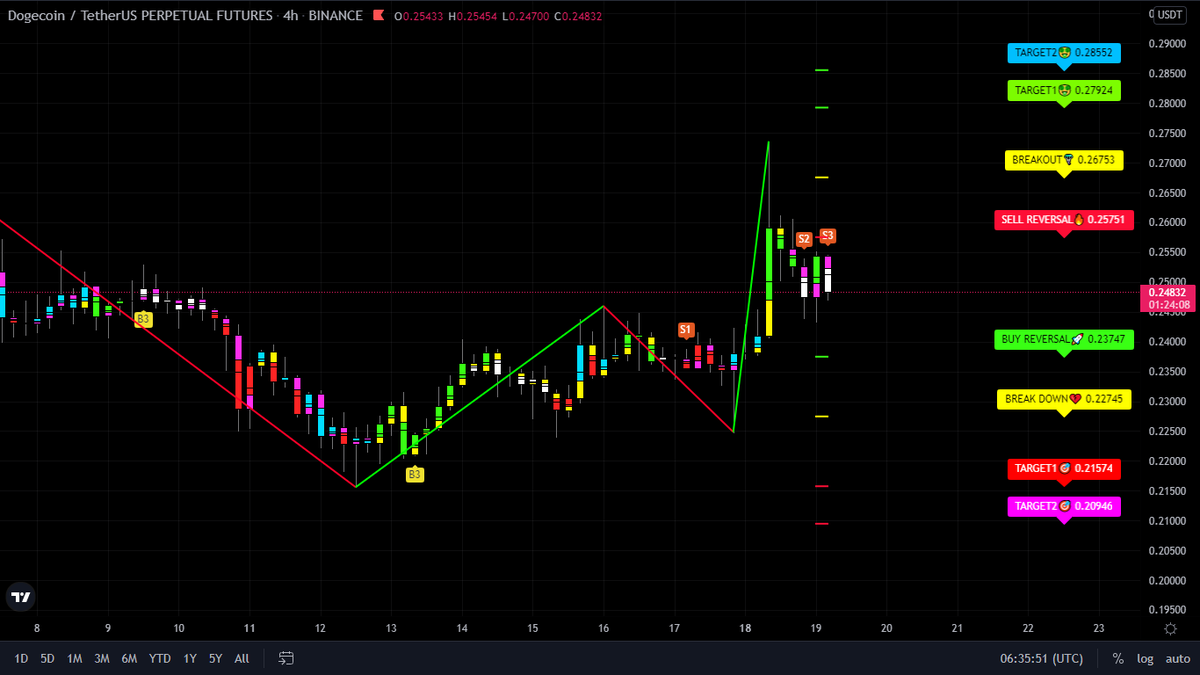Select the 5D time range

click(x=47, y=658)
